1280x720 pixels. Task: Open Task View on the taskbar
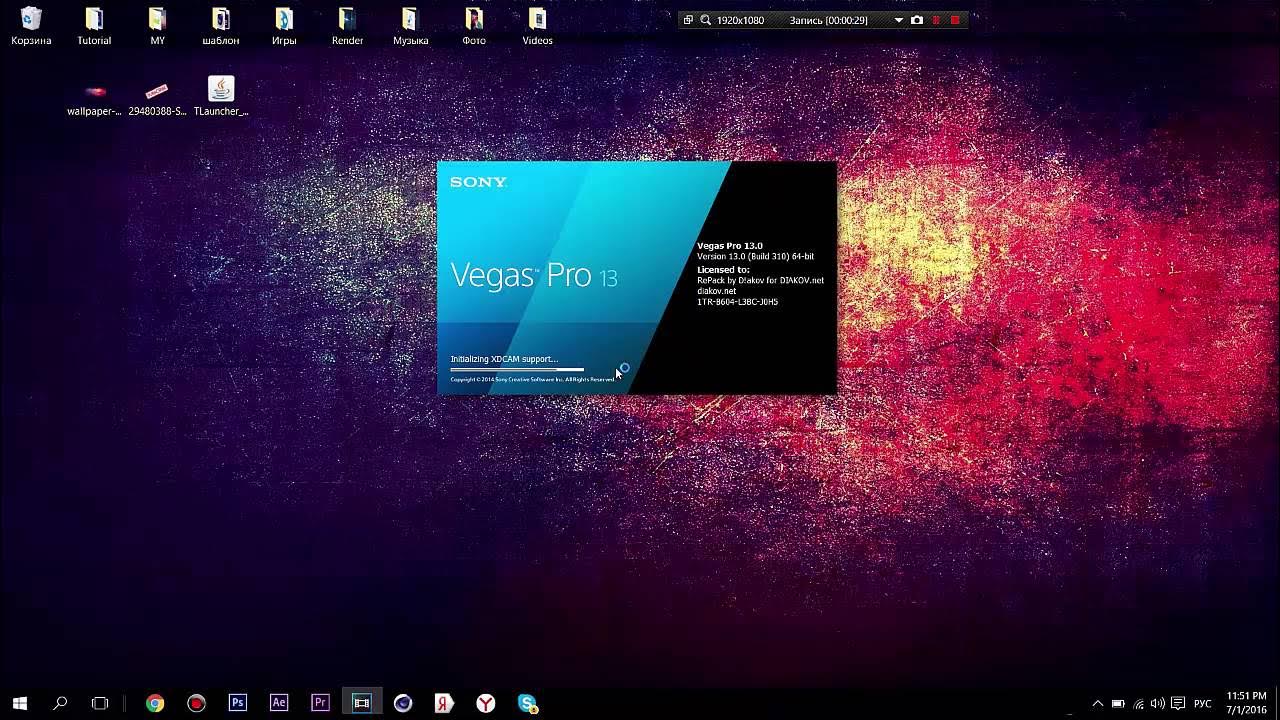100,703
